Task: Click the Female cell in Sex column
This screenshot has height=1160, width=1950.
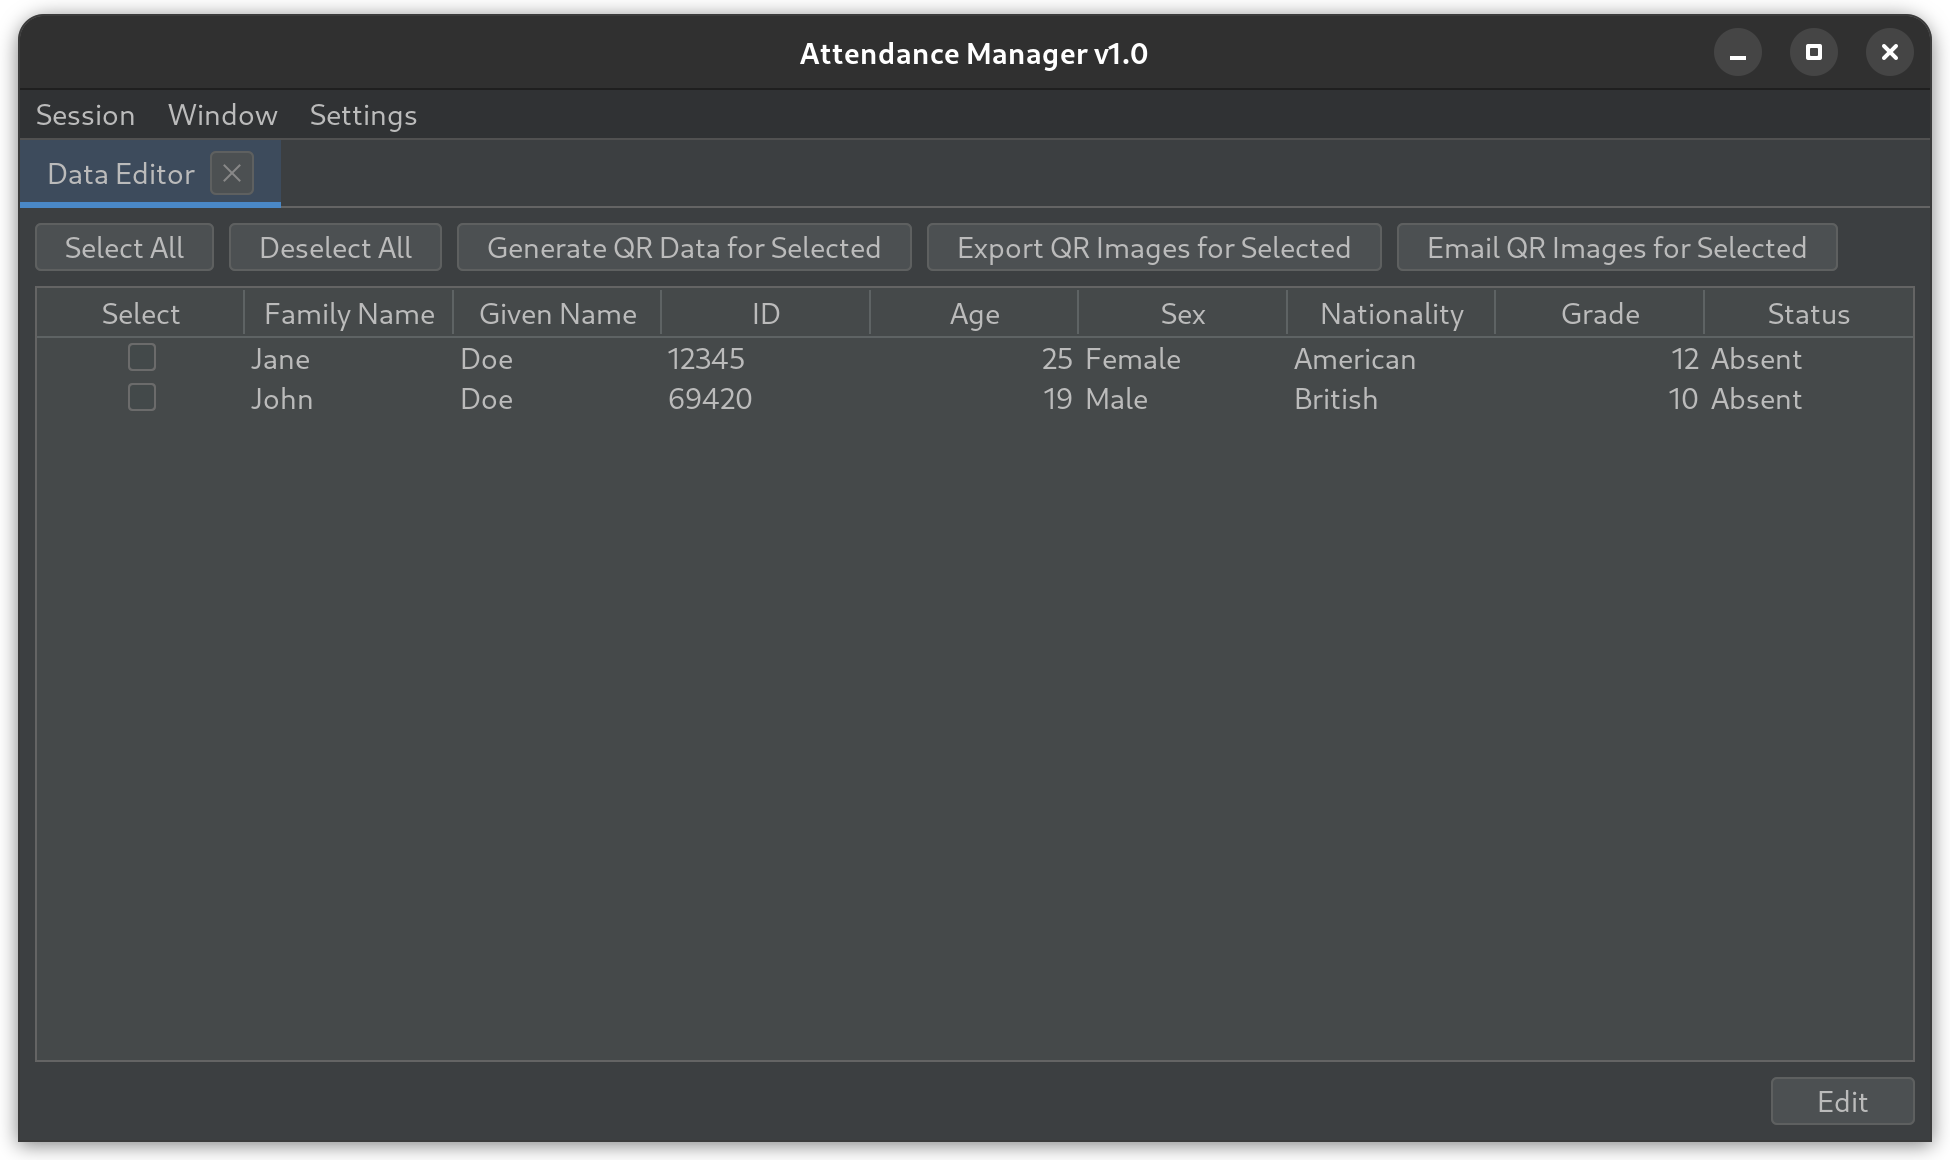Action: click(1183, 358)
